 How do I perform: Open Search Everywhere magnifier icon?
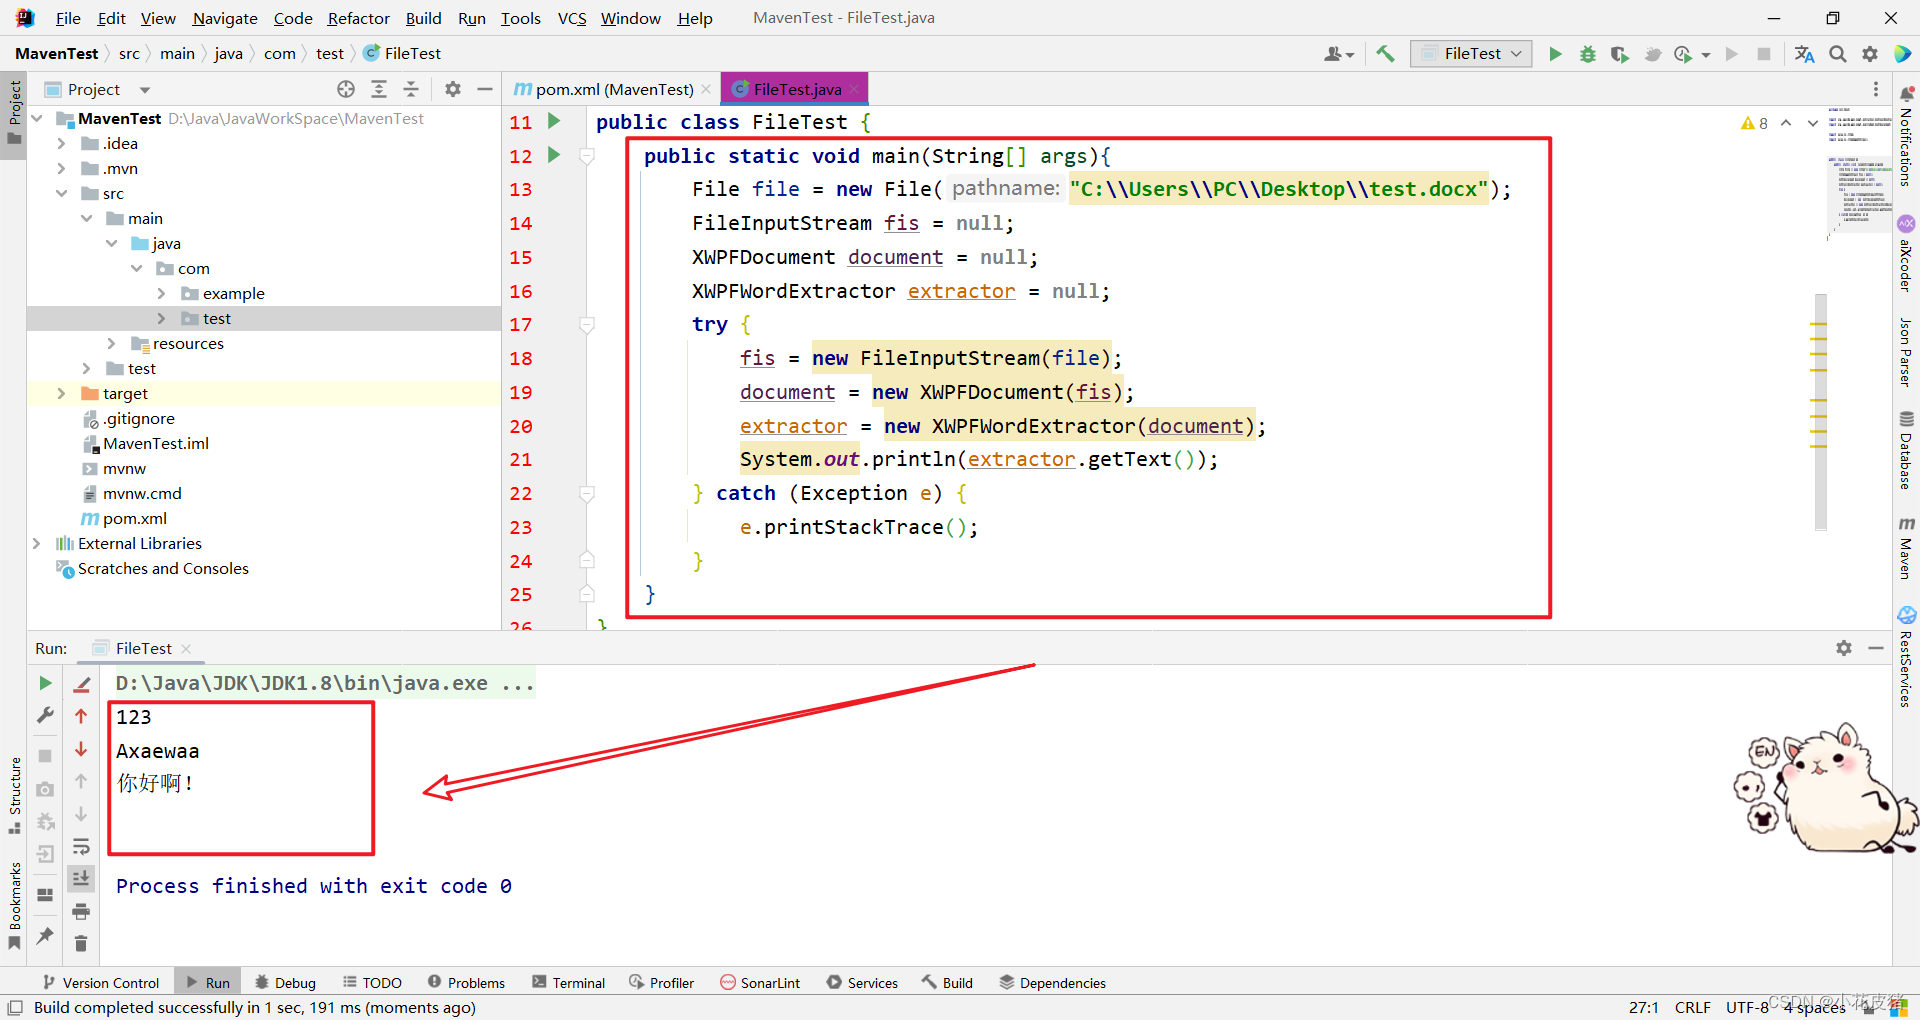click(x=1838, y=54)
